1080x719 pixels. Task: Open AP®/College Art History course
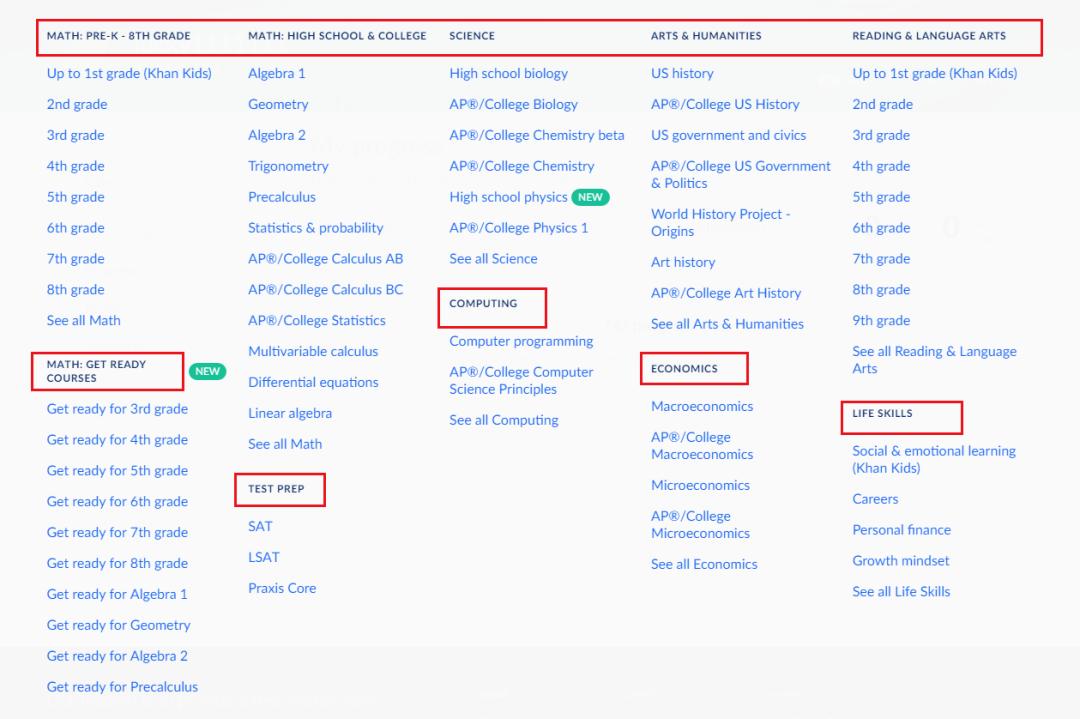click(x=726, y=293)
